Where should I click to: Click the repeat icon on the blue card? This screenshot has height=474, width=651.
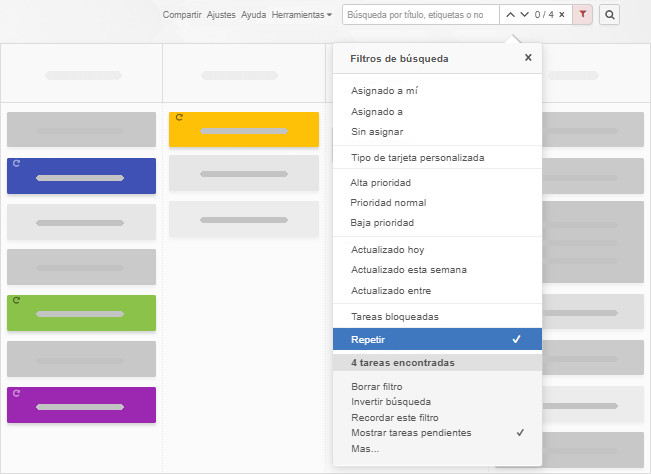click(x=16, y=164)
